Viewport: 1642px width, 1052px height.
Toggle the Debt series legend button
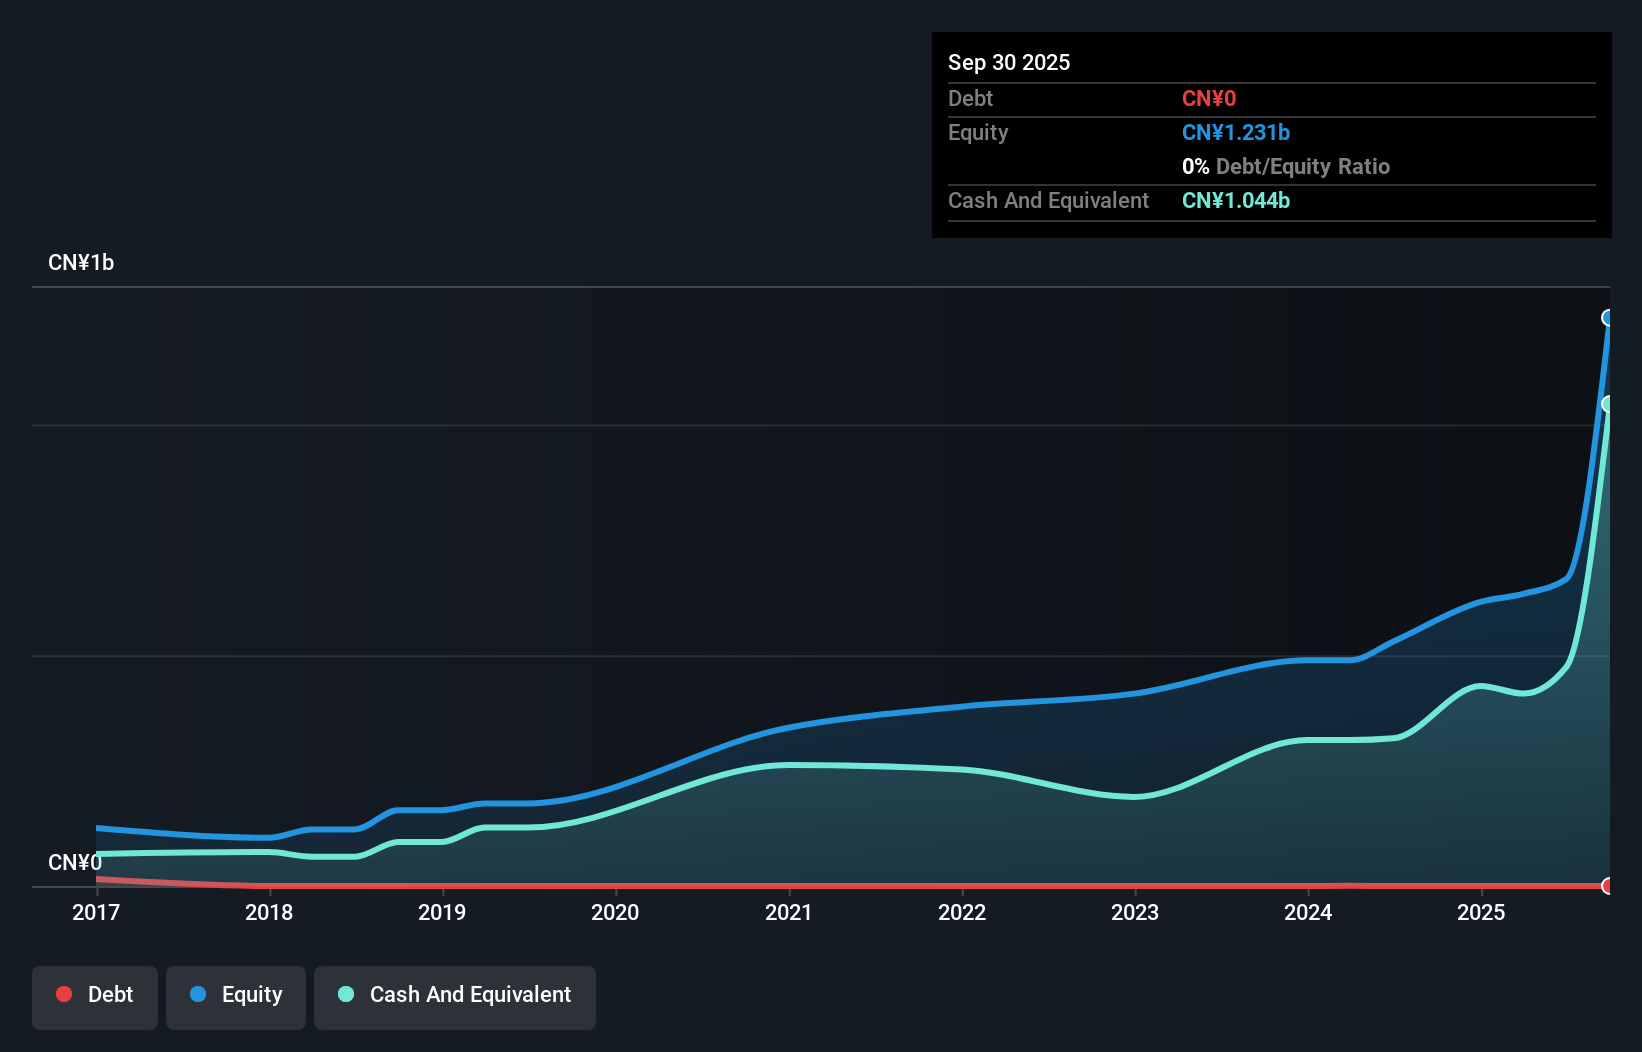tap(95, 996)
